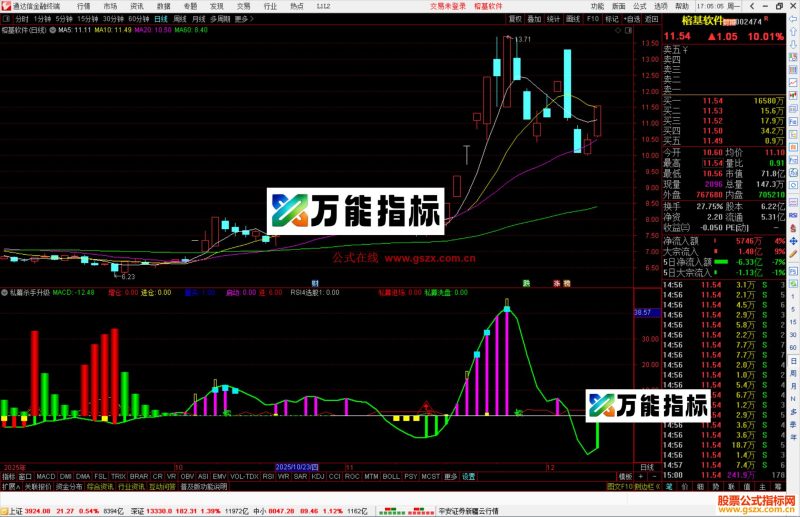This screenshot has height=517, width=800.
Task: Click the green-red market breadth bars in status bar
Action: (406, 511)
